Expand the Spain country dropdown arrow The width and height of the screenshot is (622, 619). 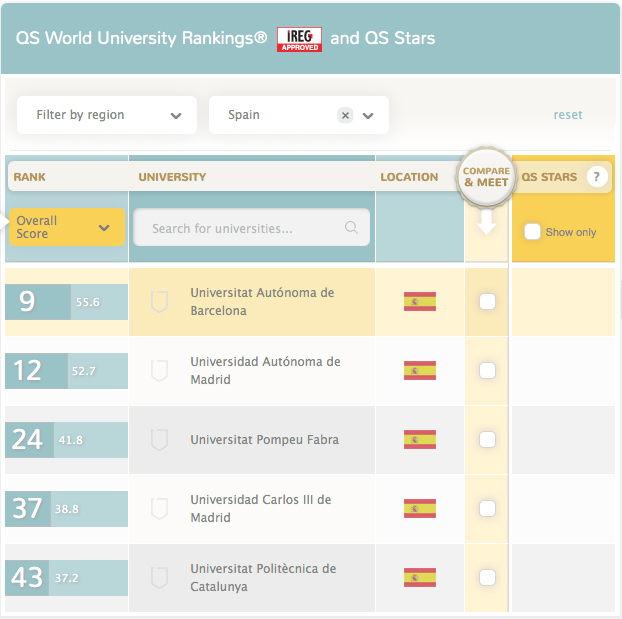pos(368,116)
